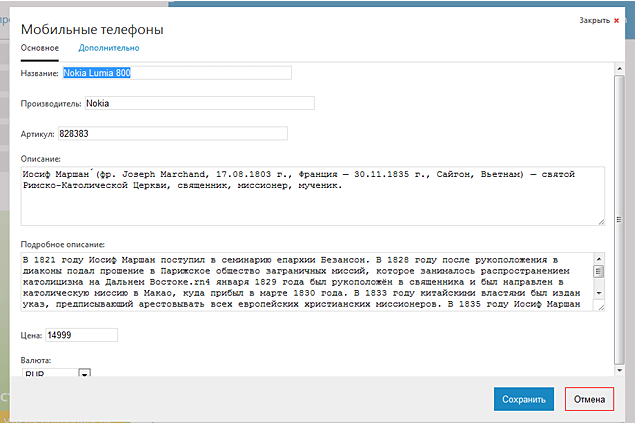The image size is (636, 434).
Task: Click inside the Описание text area
Action: tap(311, 195)
